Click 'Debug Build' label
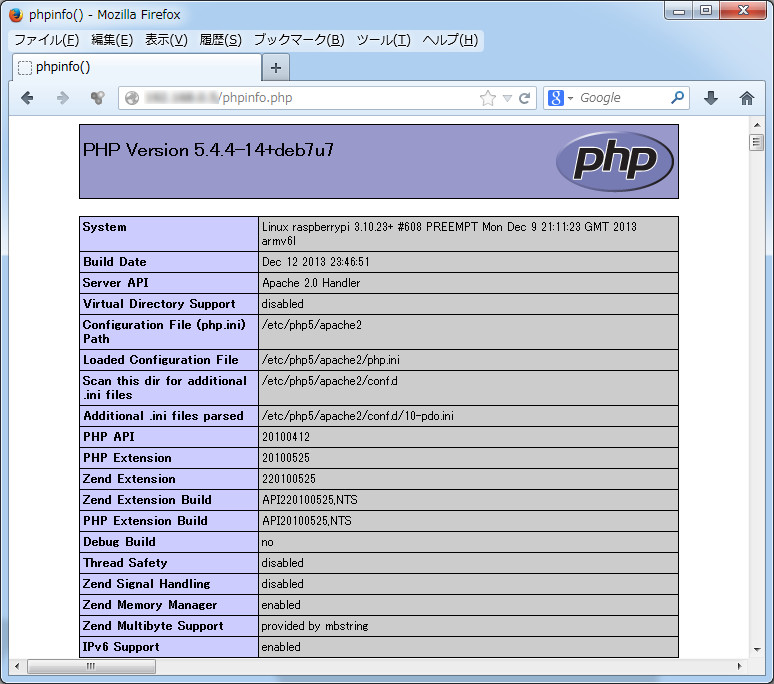This screenshot has height=684, width=774. [119, 542]
